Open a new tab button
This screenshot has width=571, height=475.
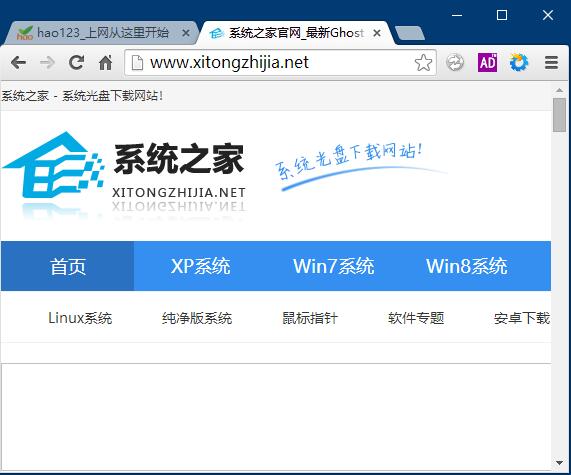coord(410,33)
